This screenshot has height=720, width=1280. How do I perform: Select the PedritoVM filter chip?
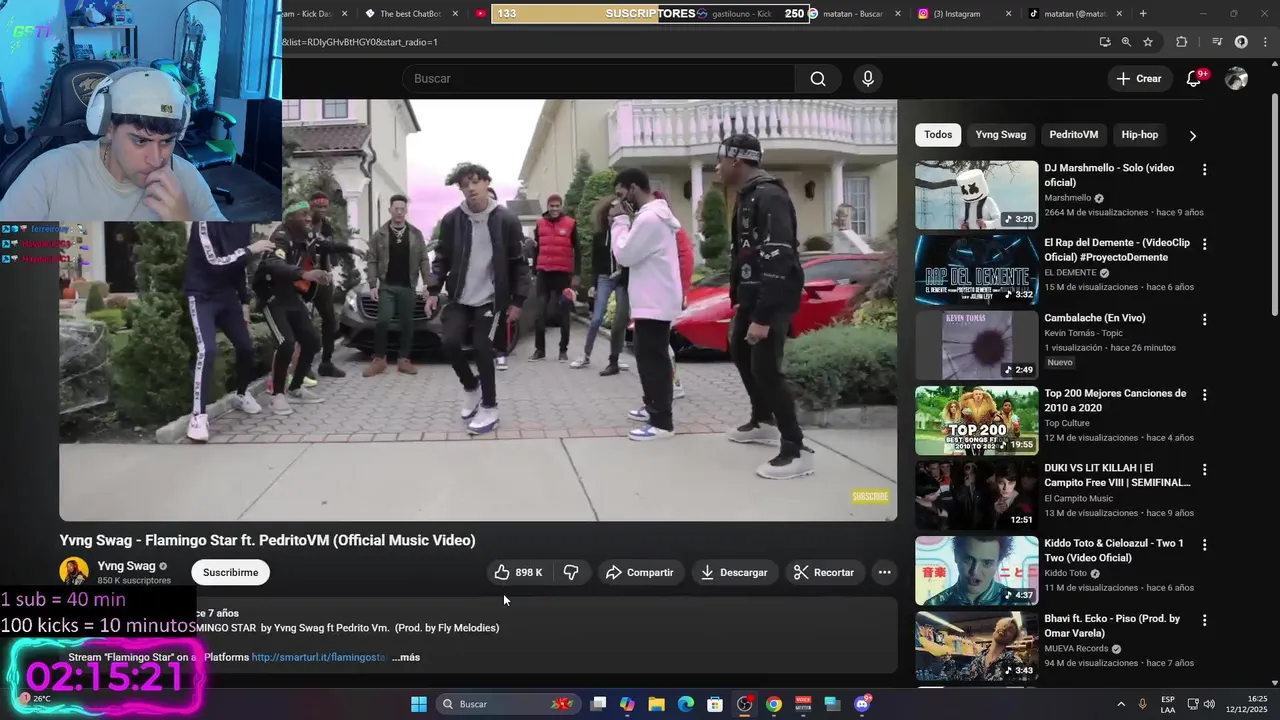coord(1073,135)
